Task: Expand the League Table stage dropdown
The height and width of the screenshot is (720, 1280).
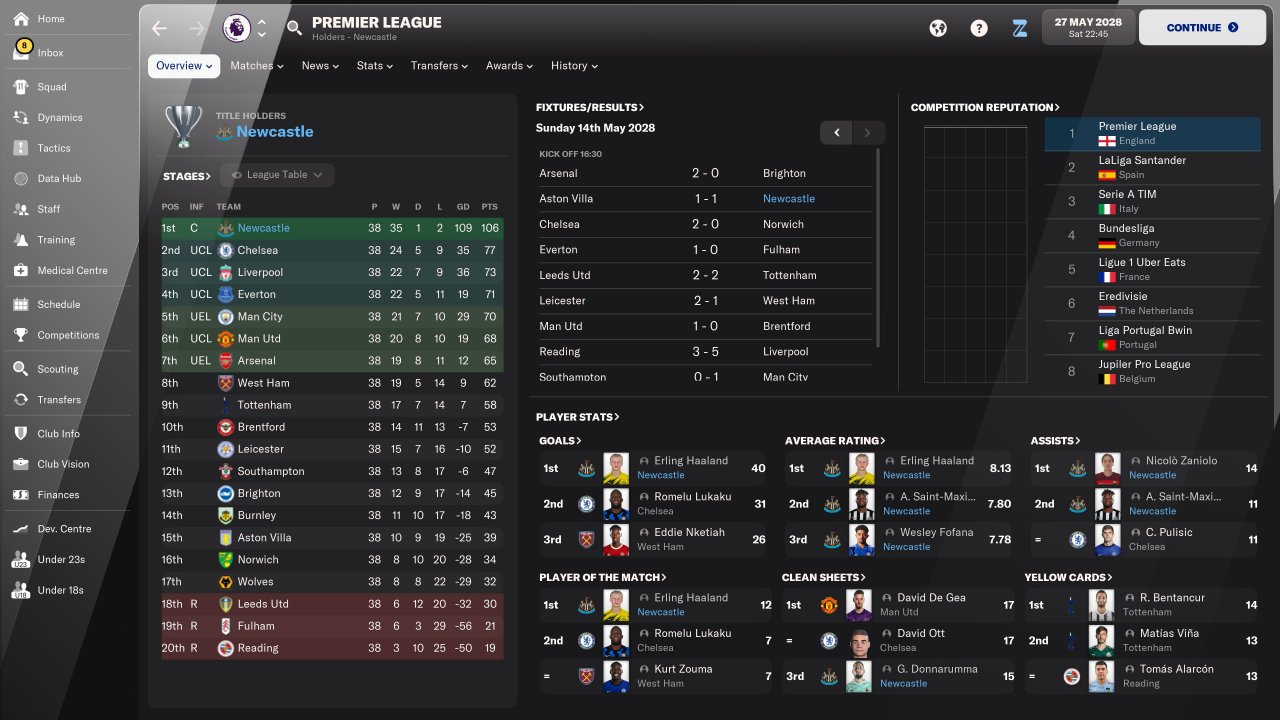Action: pos(277,175)
